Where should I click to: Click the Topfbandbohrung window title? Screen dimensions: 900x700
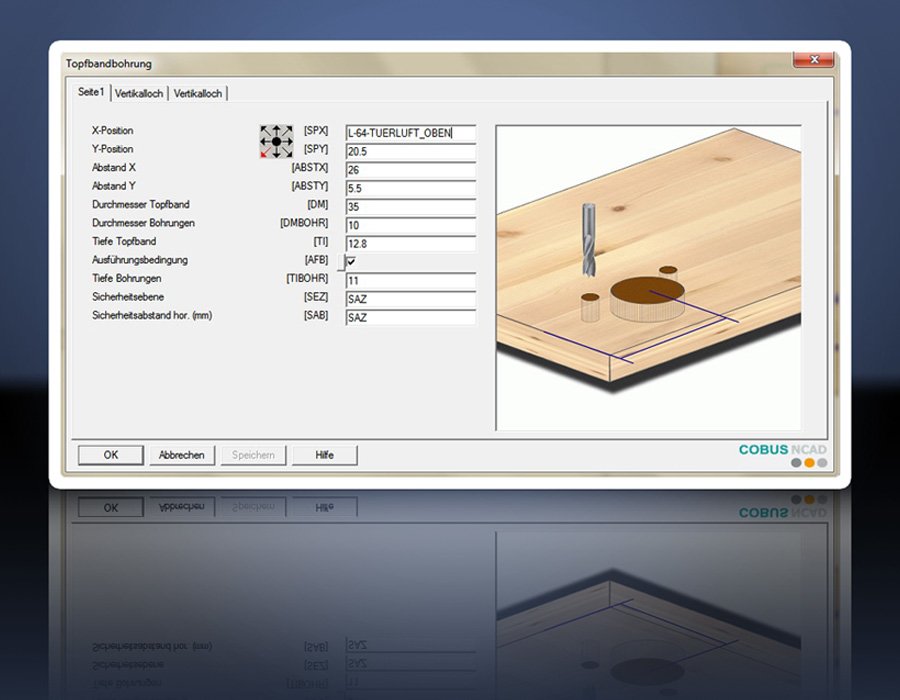pos(108,64)
